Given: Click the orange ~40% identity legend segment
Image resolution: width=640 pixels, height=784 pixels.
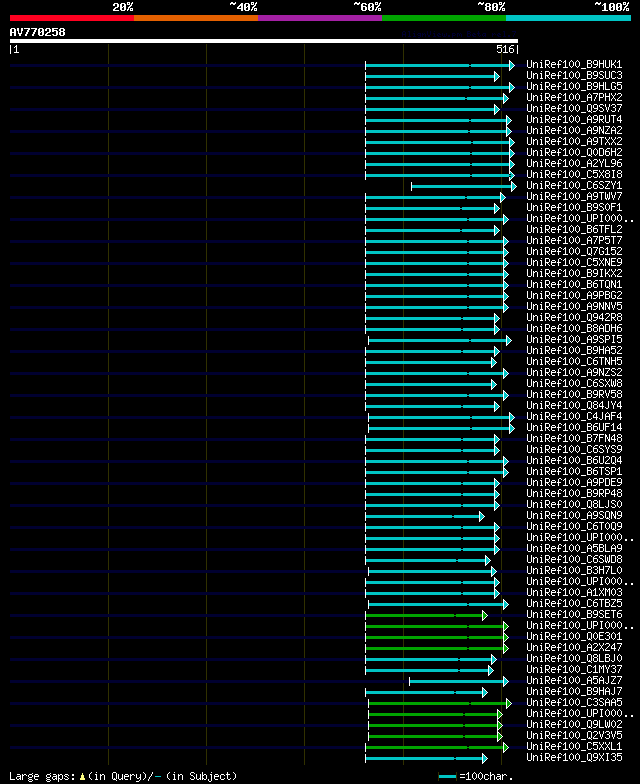Looking at the screenshot, I should (x=196, y=18).
